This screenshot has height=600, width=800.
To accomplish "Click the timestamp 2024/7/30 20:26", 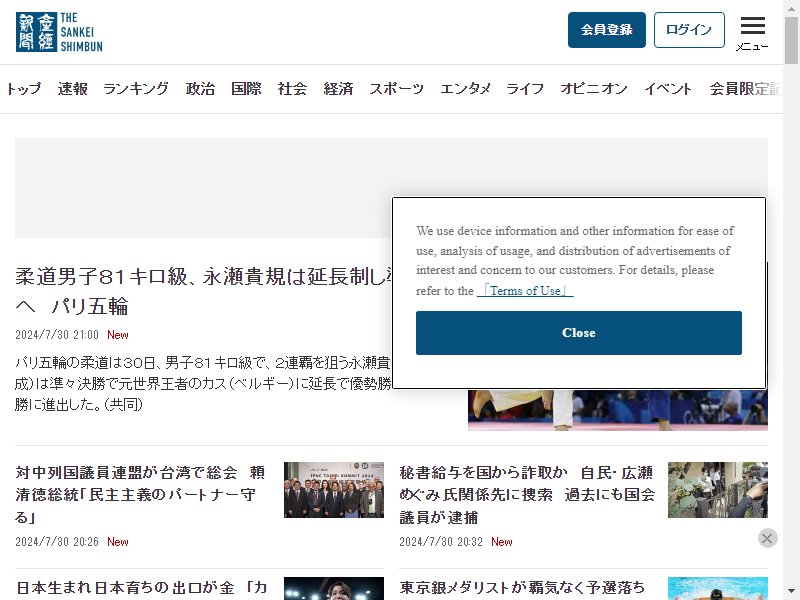I will pyautogui.click(x=57, y=542).
